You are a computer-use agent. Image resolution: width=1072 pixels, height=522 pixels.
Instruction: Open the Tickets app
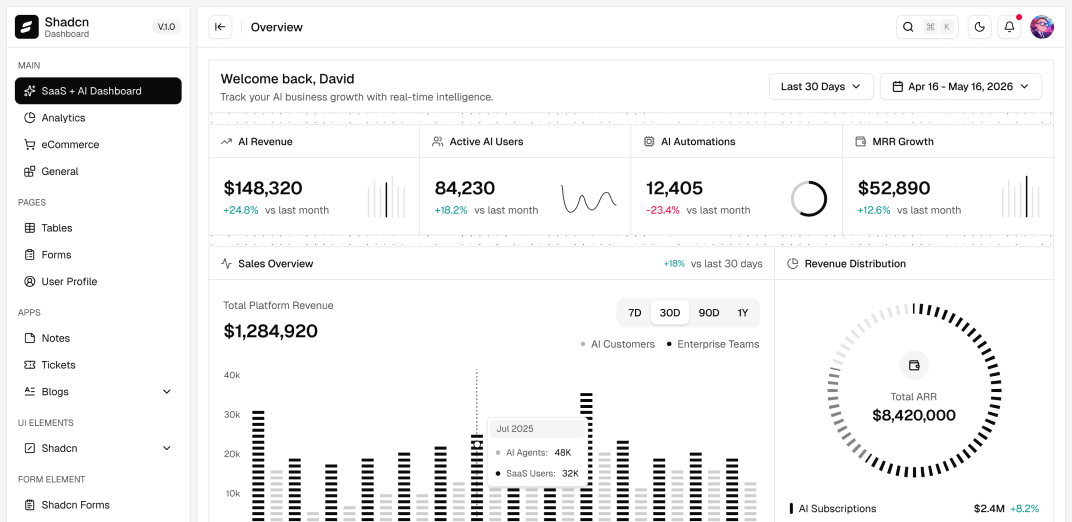[x=98, y=365]
